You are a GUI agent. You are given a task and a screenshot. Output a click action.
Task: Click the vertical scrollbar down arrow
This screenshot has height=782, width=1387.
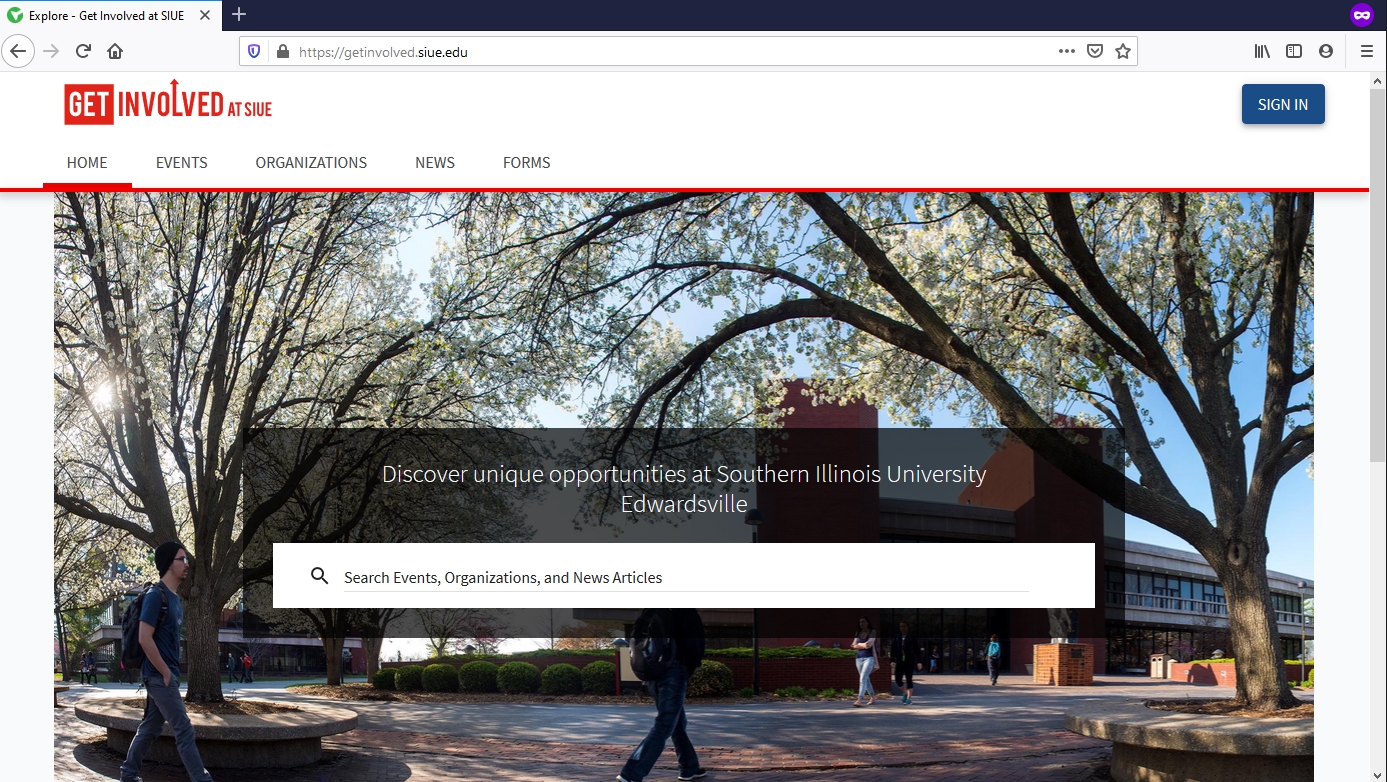(x=1378, y=775)
